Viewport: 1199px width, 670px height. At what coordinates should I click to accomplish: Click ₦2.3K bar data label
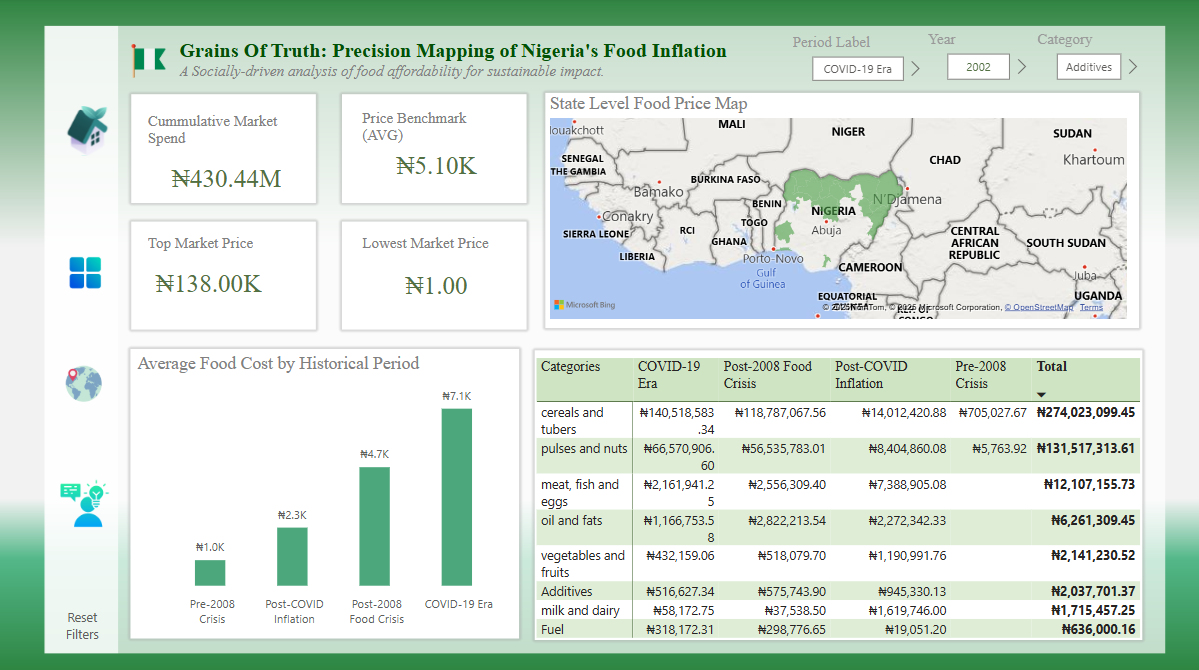tap(292, 516)
